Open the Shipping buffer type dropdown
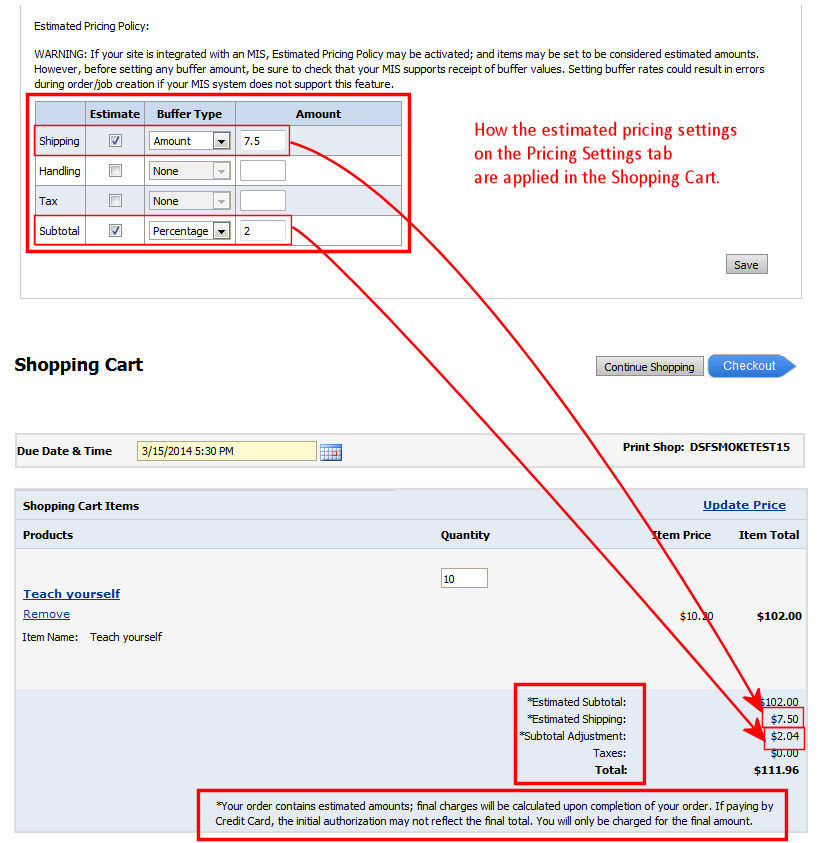 point(220,141)
